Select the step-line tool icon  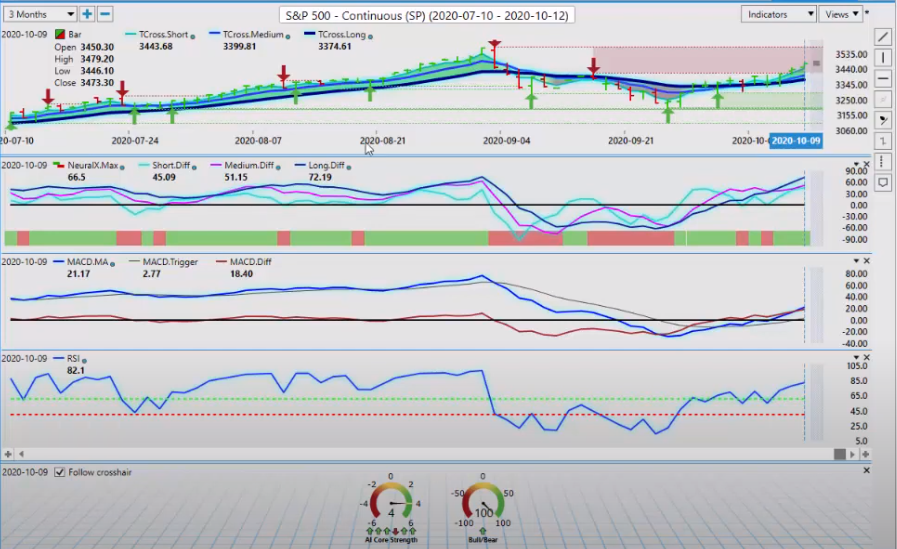point(883,141)
